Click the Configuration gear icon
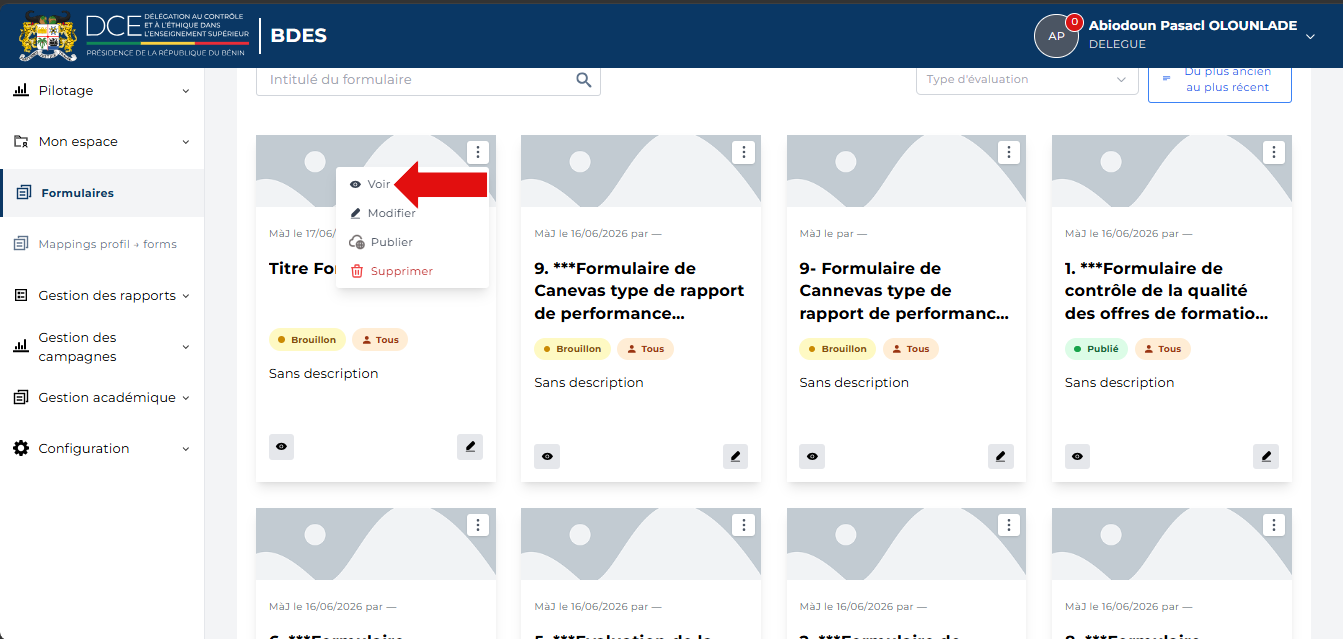 pyautogui.click(x=21, y=448)
